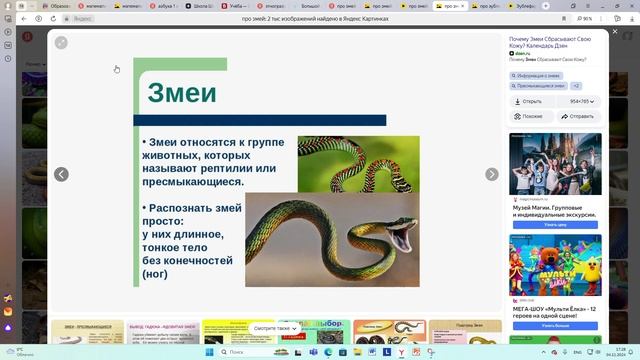This screenshot has width=640, height=360.
Task: Click the blue button under 'МЕГА-ШОУ' ad
Action: point(555,326)
